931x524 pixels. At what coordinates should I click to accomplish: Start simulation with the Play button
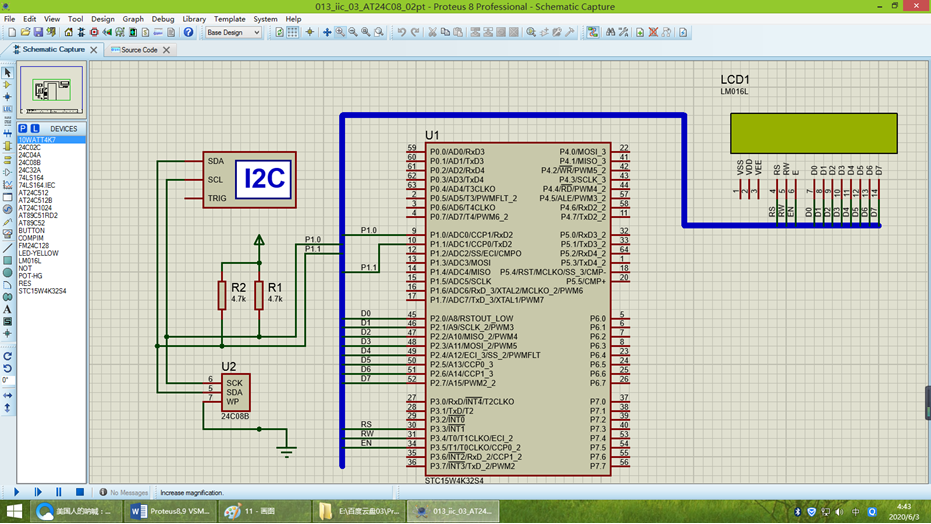[x=16, y=492]
